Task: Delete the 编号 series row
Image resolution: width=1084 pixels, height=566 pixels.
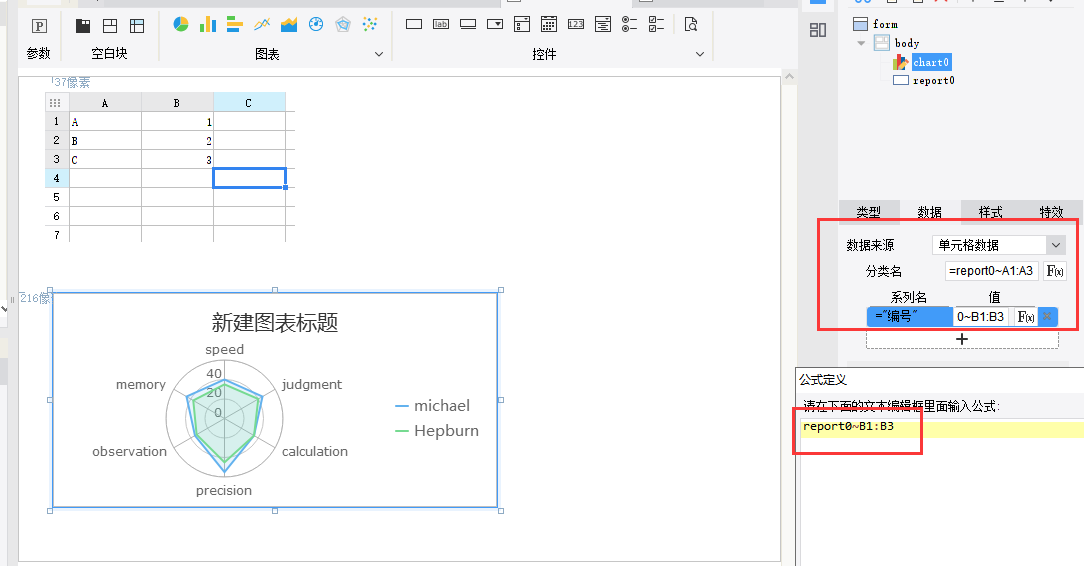Action: 1047,317
